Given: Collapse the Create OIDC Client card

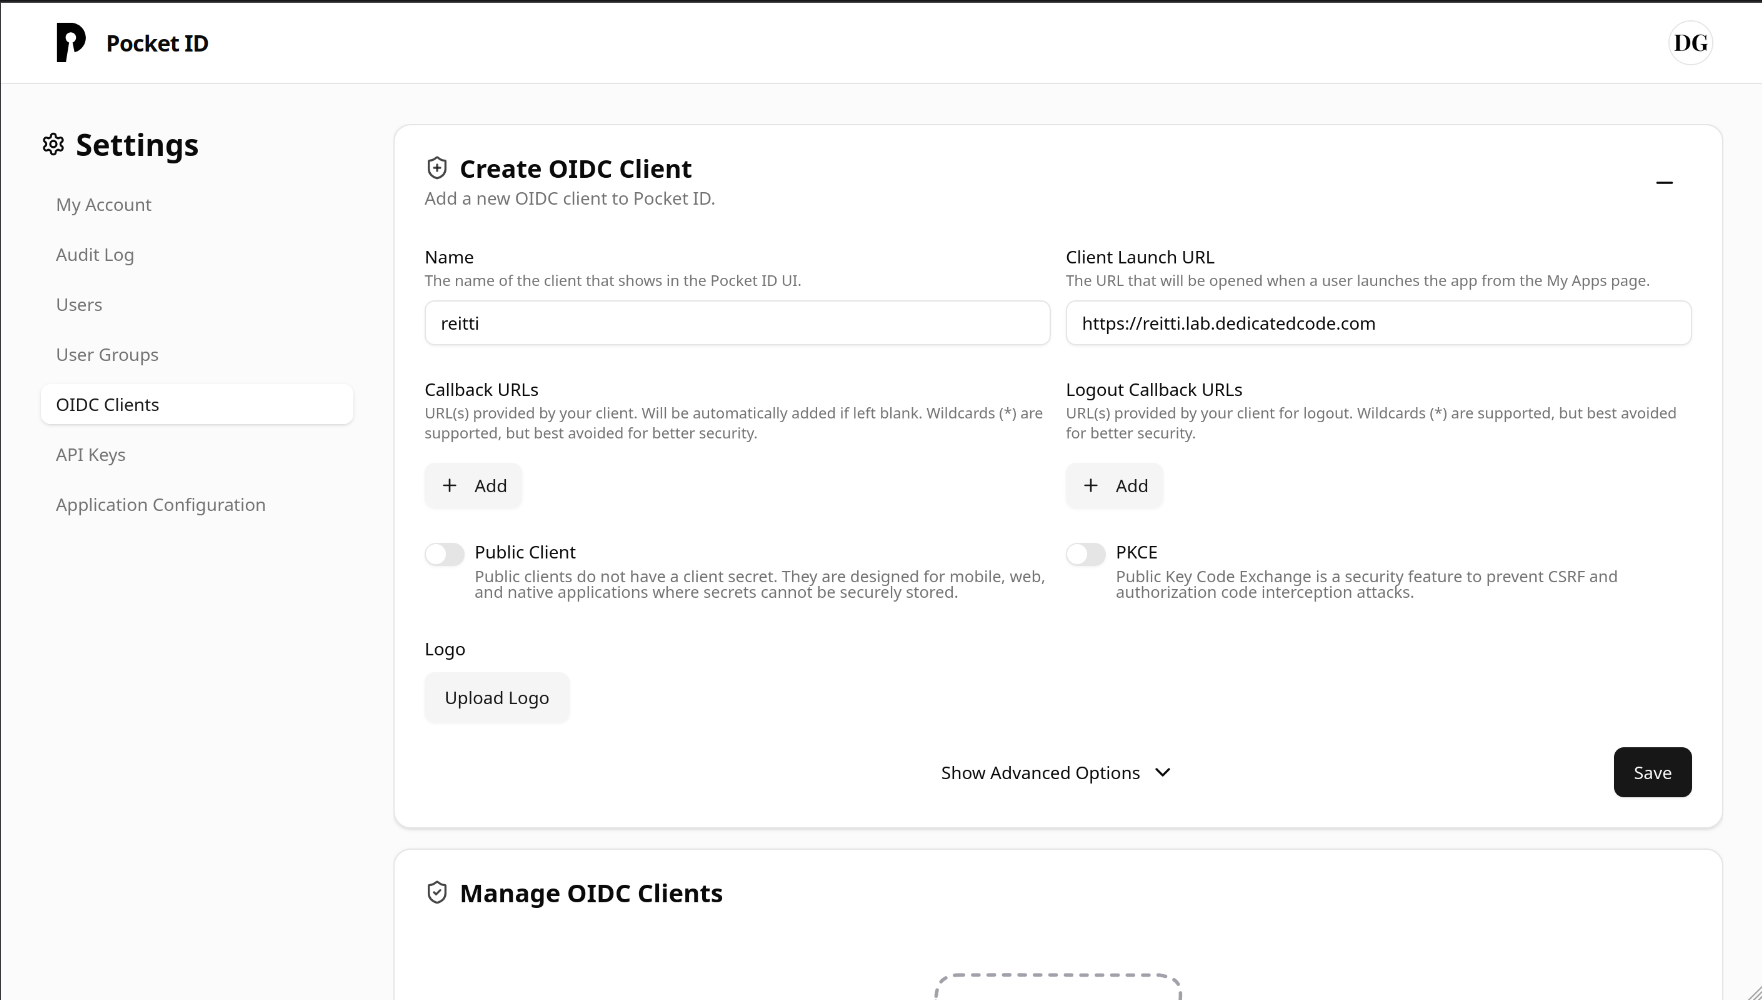Looking at the screenshot, I should tap(1664, 183).
